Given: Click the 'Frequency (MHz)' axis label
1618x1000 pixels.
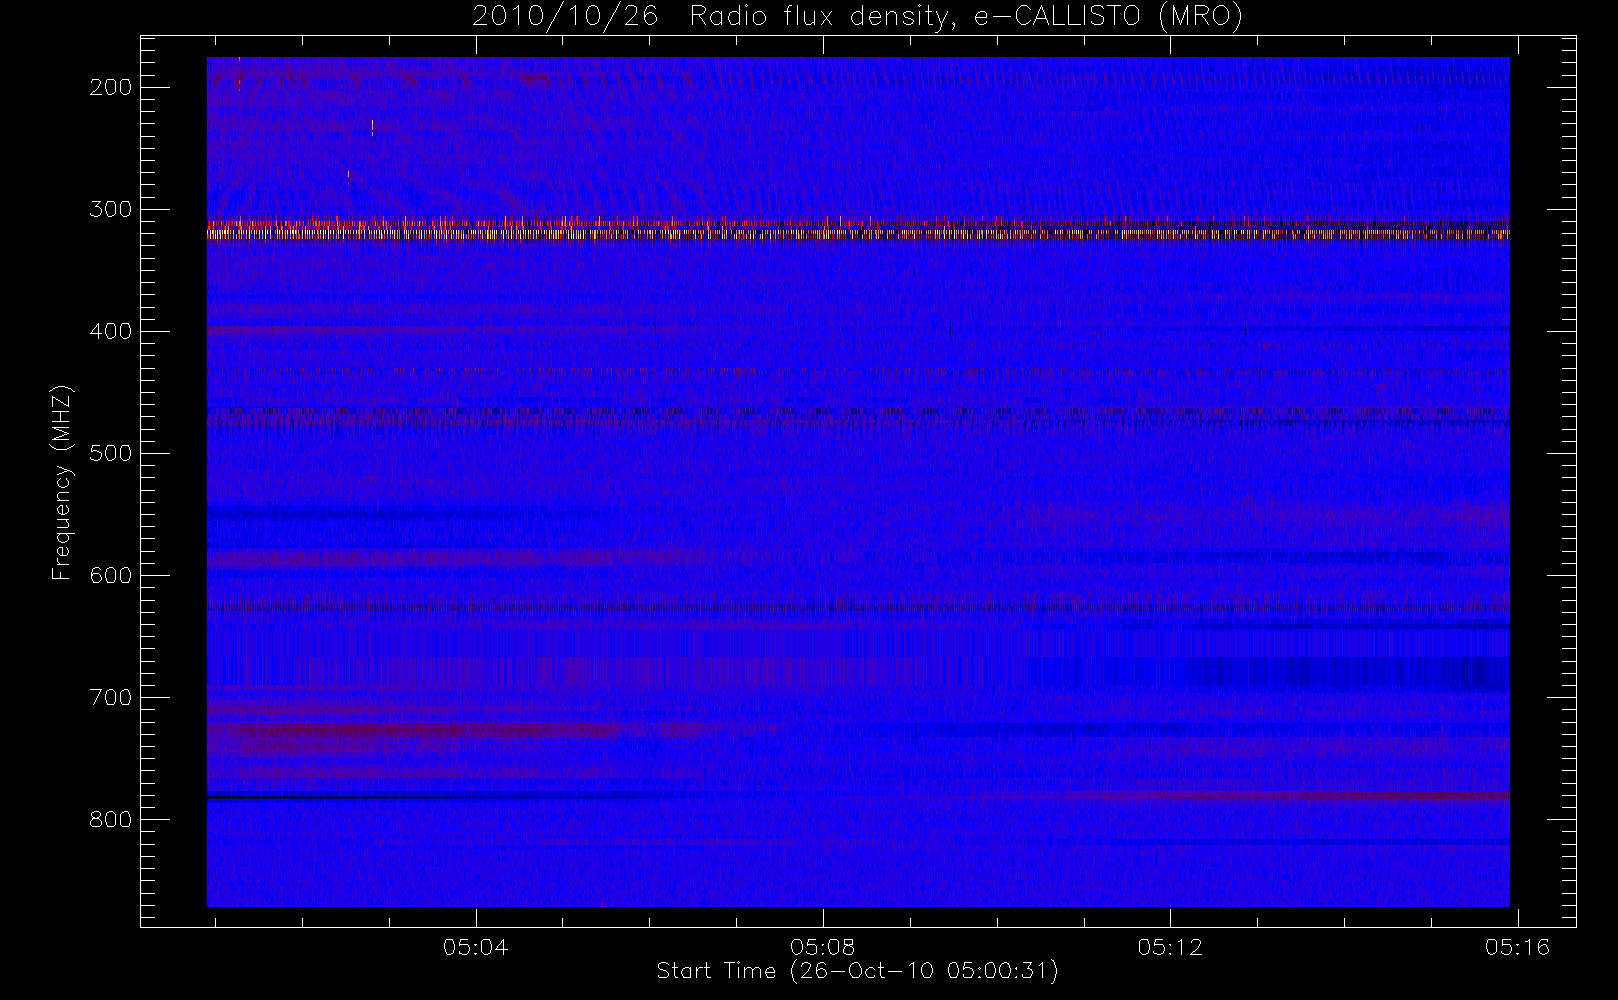Looking at the screenshot, I should click(62, 482).
